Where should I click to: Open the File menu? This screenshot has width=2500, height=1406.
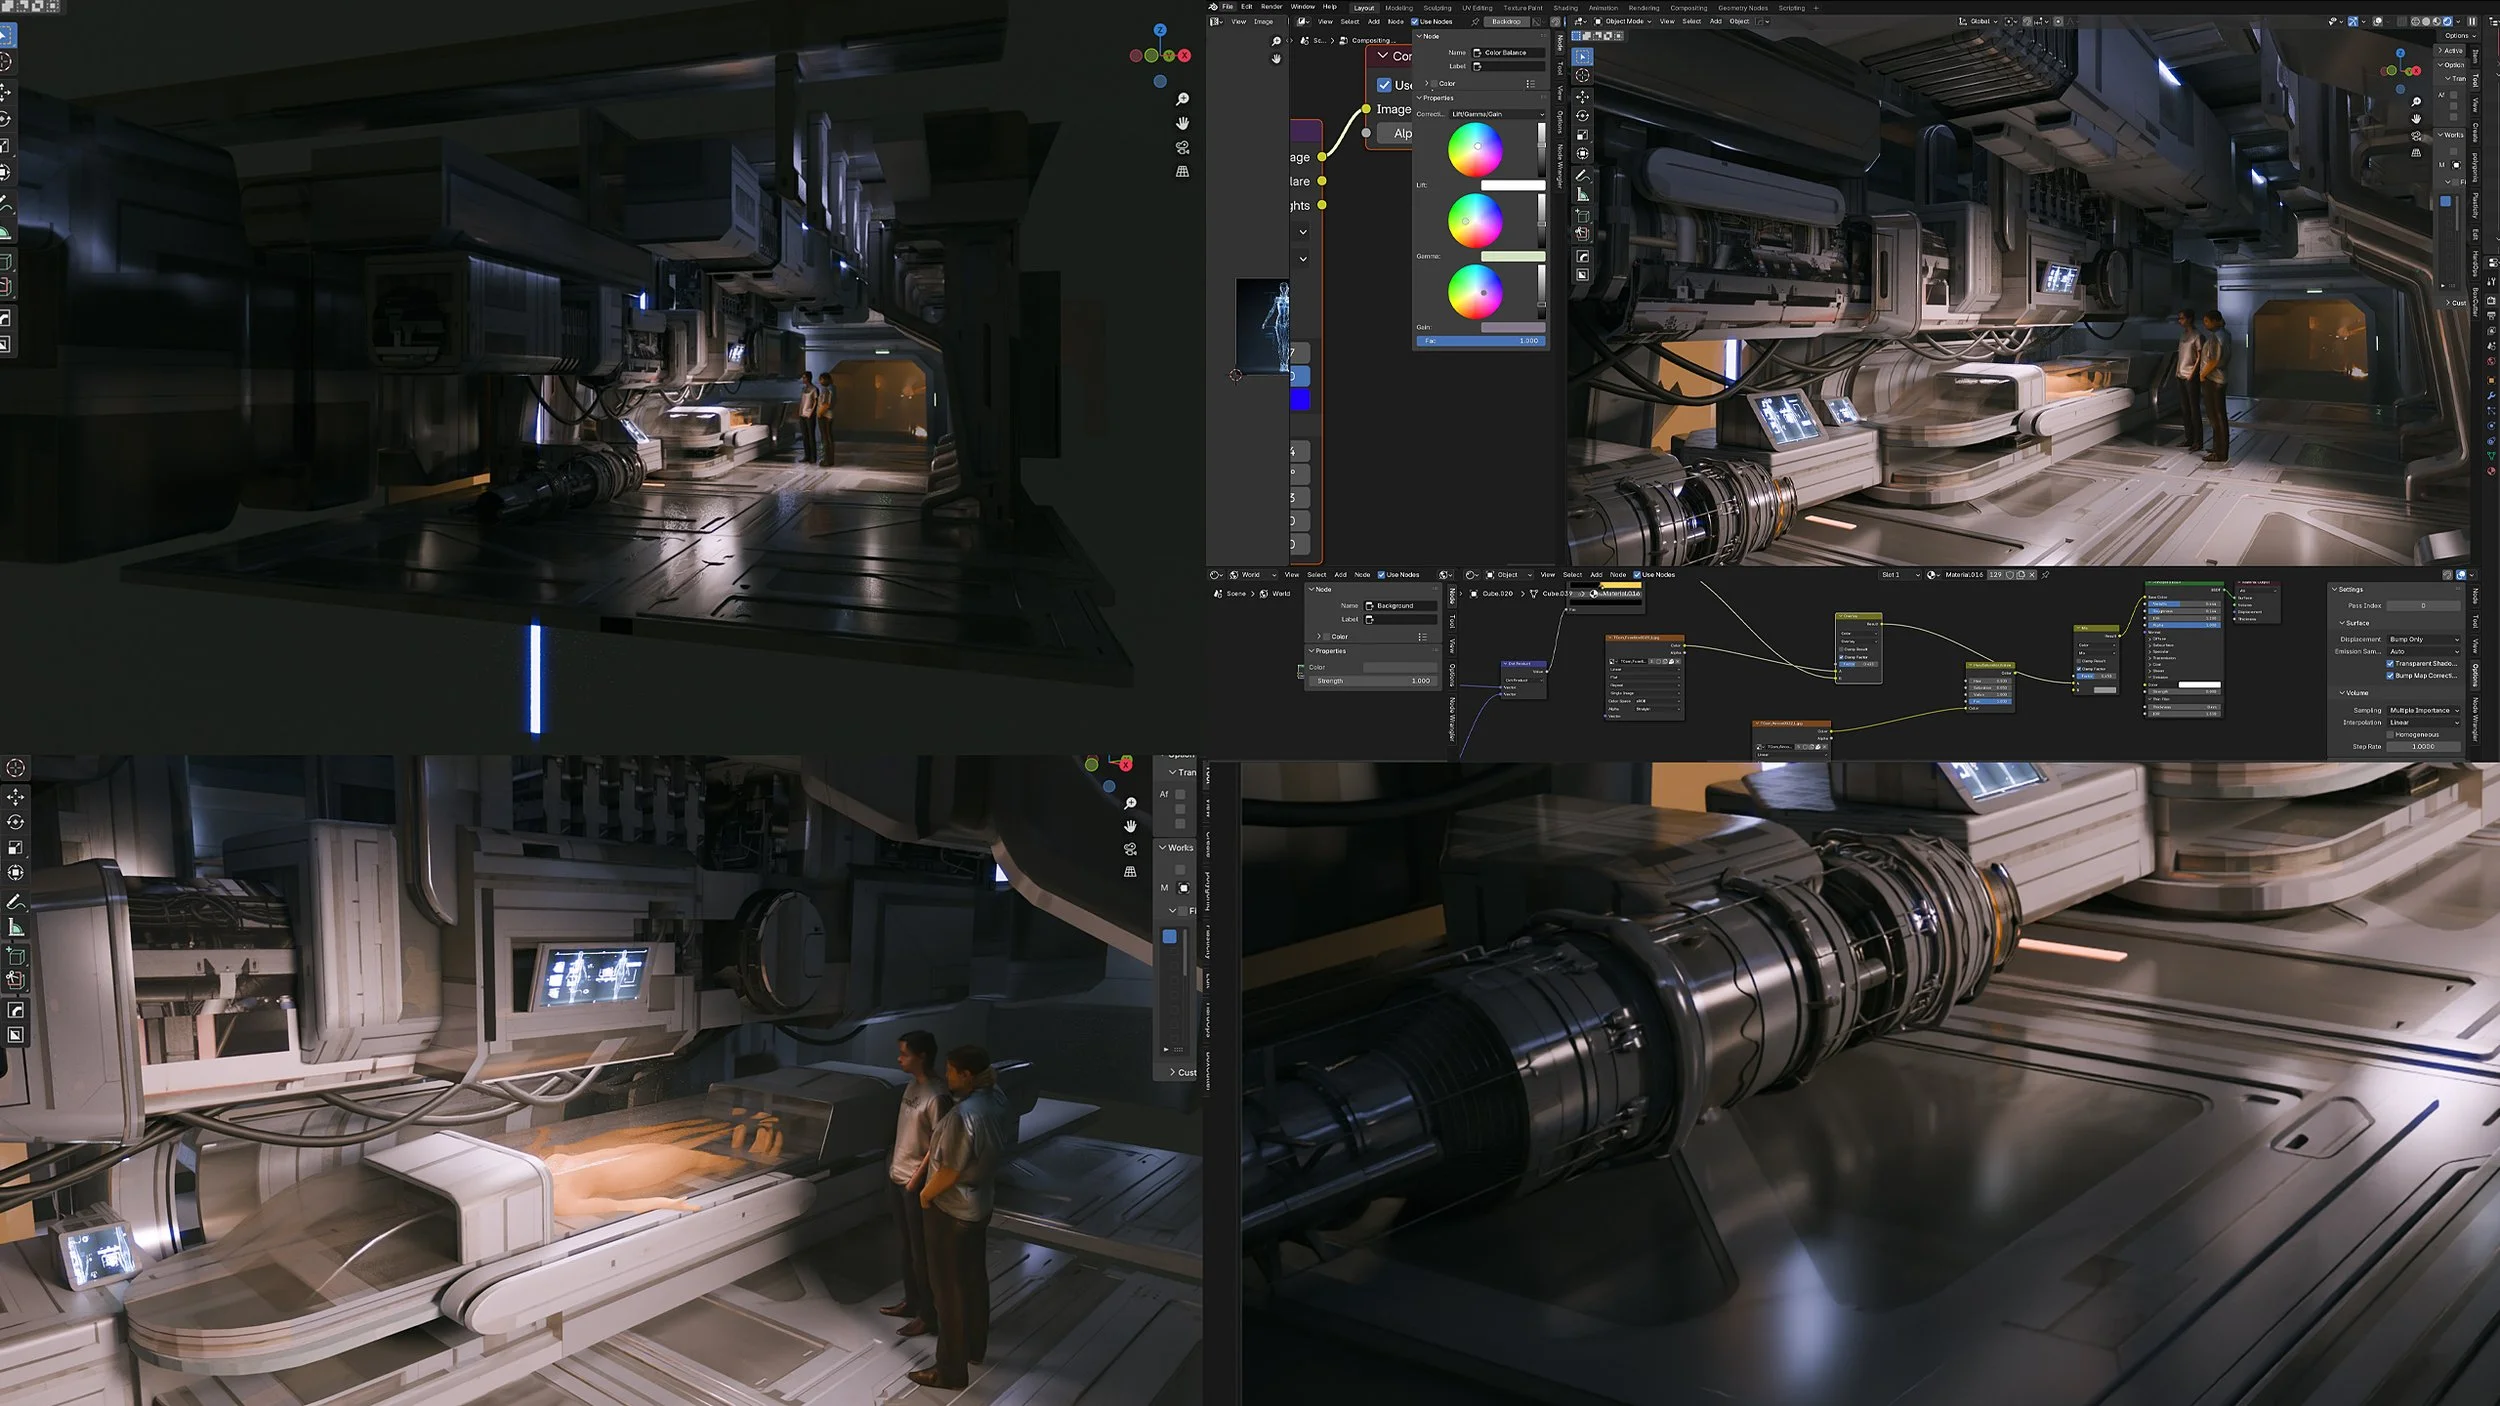click(x=1228, y=7)
